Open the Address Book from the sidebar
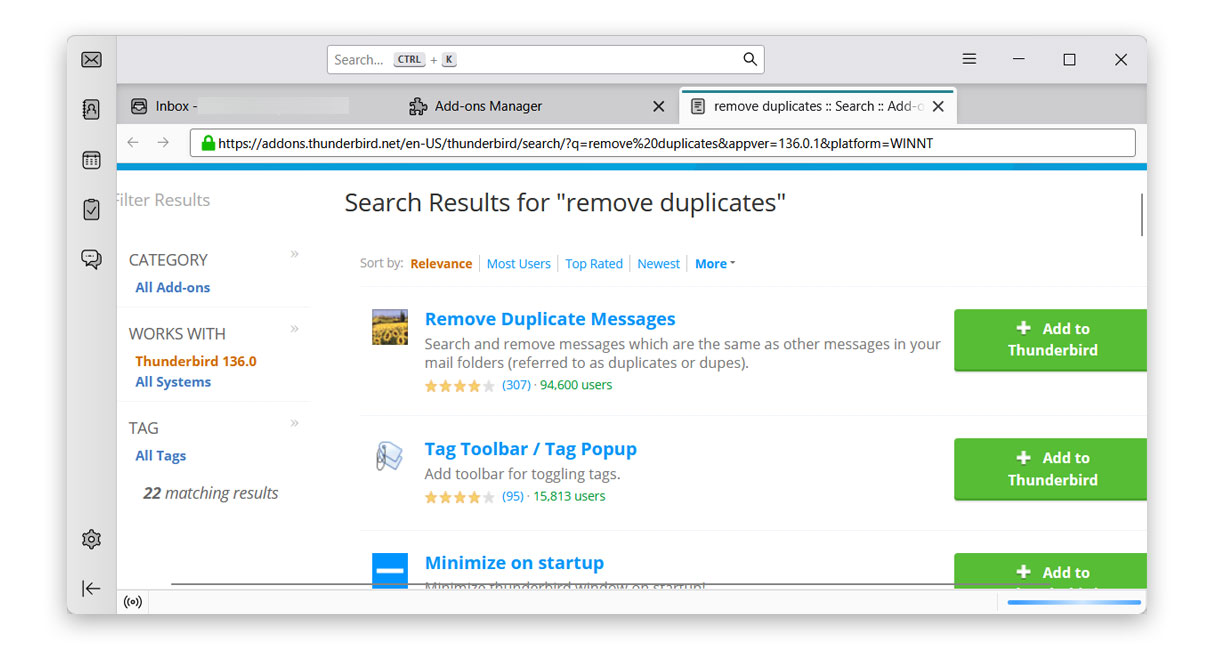1213x649 pixels. [91, 109]
